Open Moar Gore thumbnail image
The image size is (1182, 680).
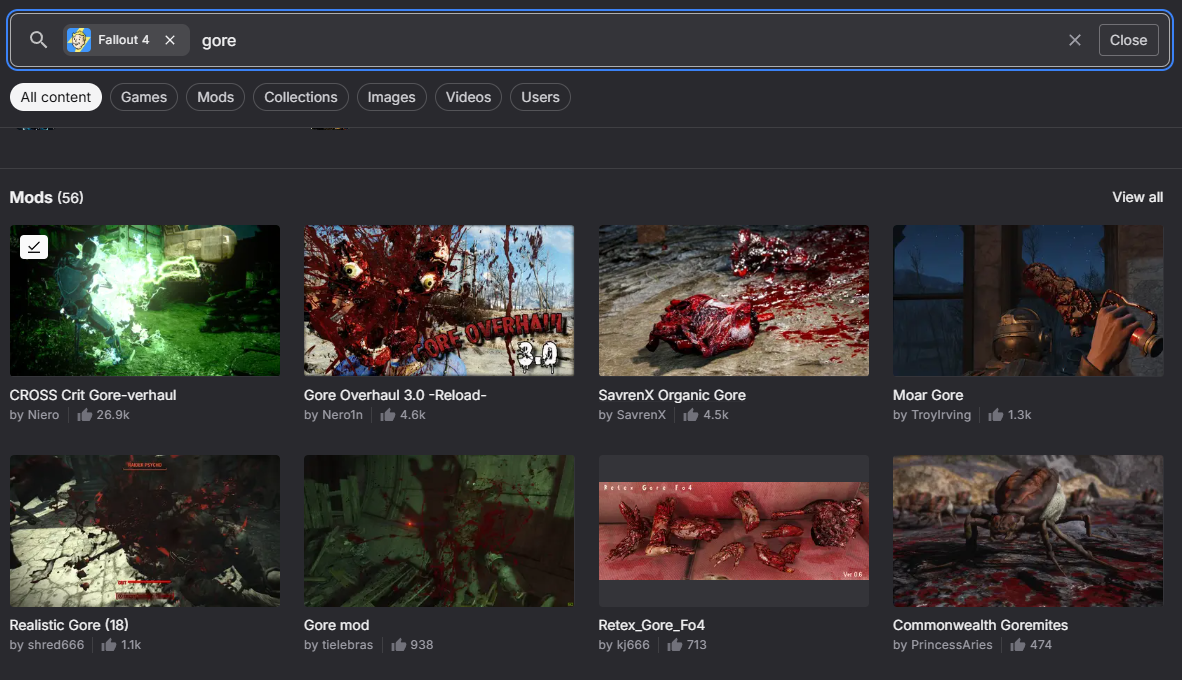1028,300
